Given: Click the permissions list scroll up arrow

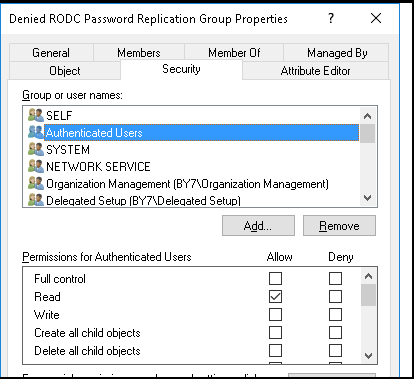Looking at the screenshot, I should tap(368, 276).
